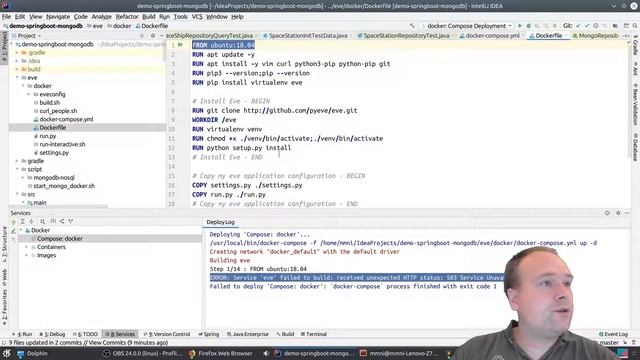Viewport: 640px width, 360px height.
Task: Open the TODO tool window
Action: click(x=85, y=334)
